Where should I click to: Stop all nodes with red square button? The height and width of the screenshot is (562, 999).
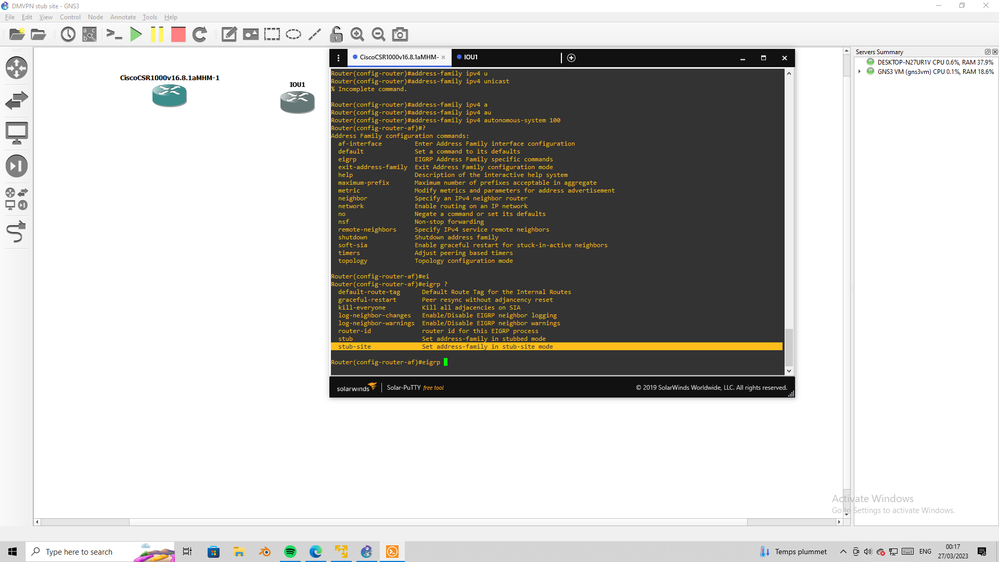click(x=178, y=34)
